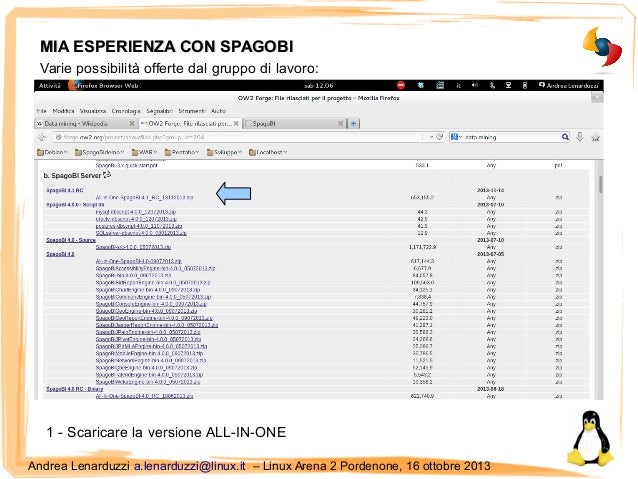Open the Strumenti menu

point(192,111)
